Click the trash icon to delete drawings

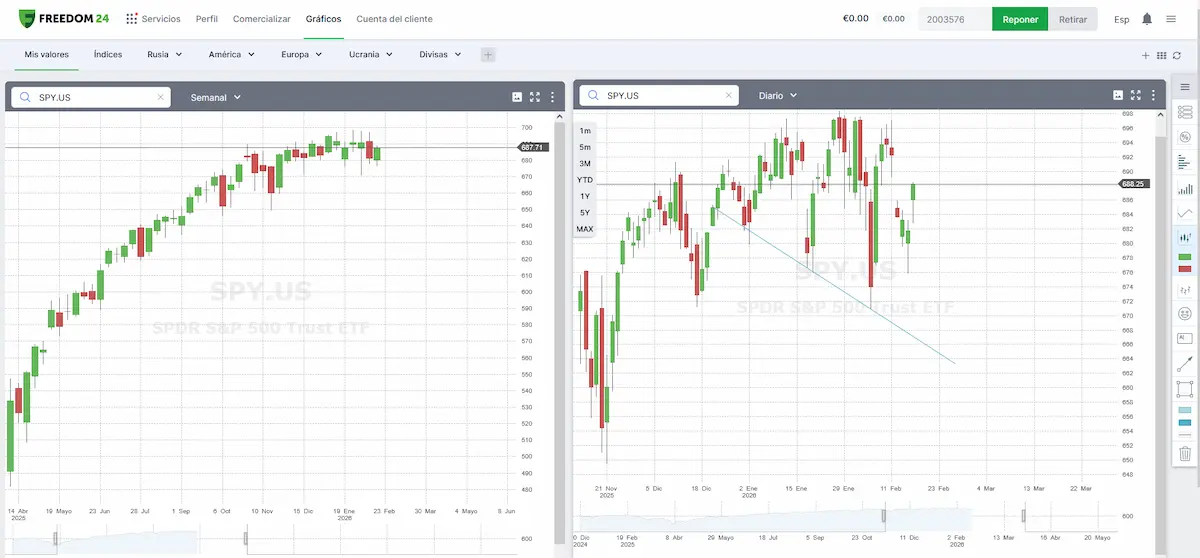pos(1185,453)
